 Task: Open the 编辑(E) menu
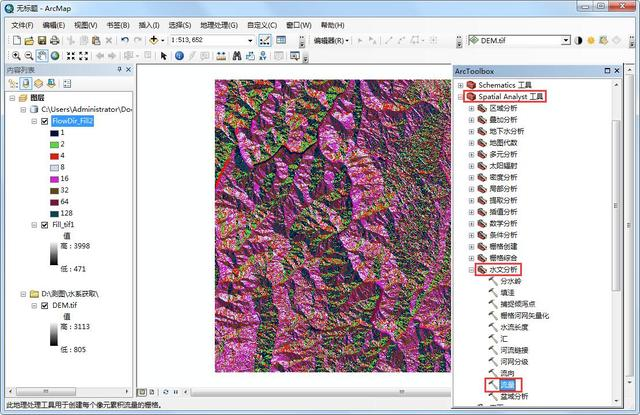[x=54, y=25]
